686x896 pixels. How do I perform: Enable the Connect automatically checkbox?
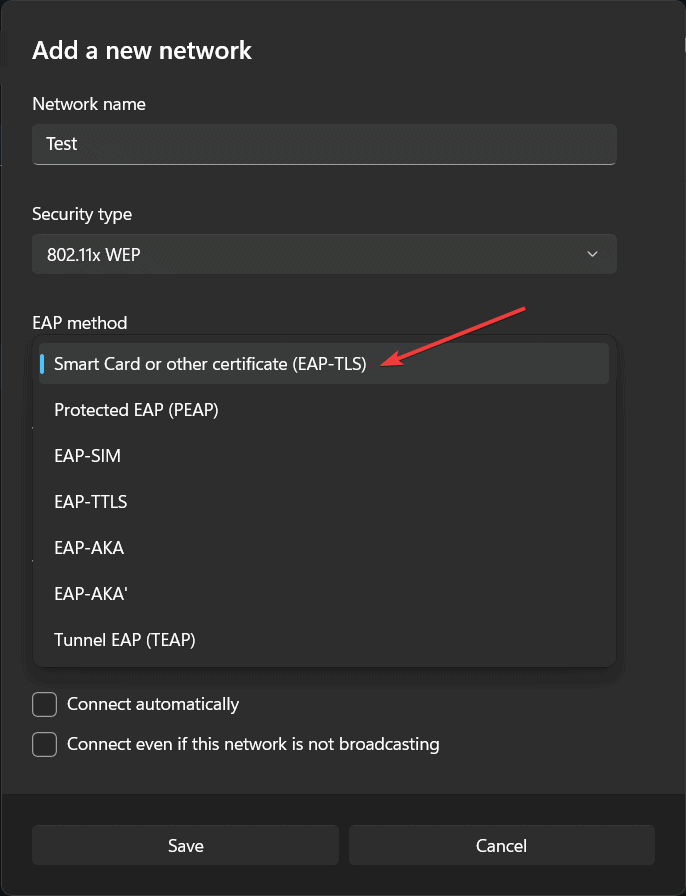point(45,704)
